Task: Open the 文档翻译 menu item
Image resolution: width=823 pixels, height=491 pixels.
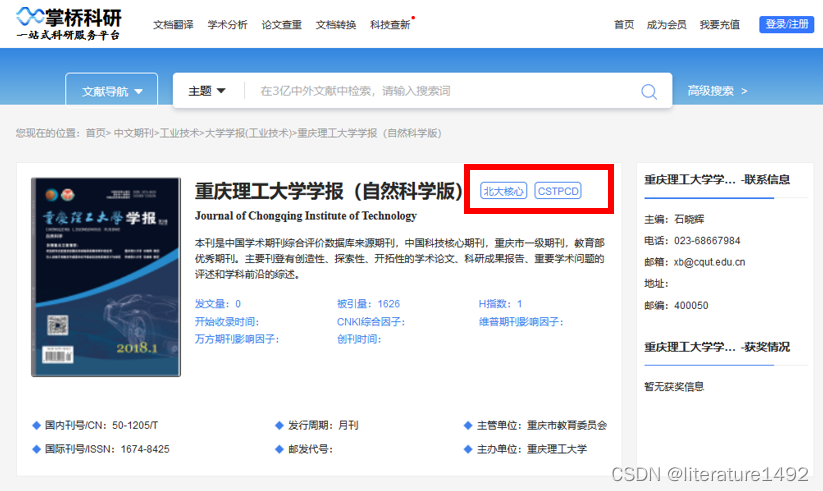Action: (x=173, y=25)
